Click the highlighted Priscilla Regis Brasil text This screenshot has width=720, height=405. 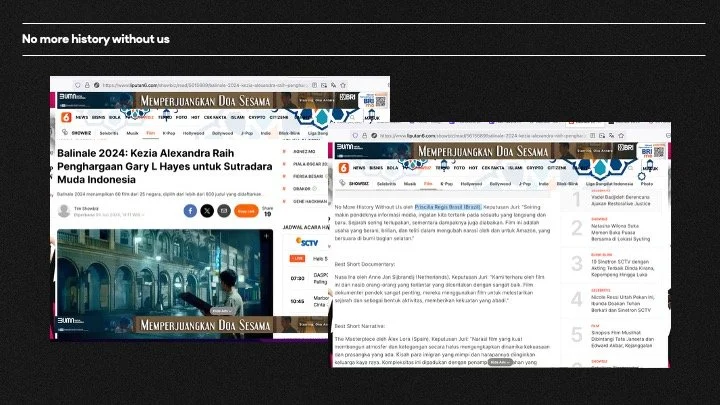(x=448, y=207)
